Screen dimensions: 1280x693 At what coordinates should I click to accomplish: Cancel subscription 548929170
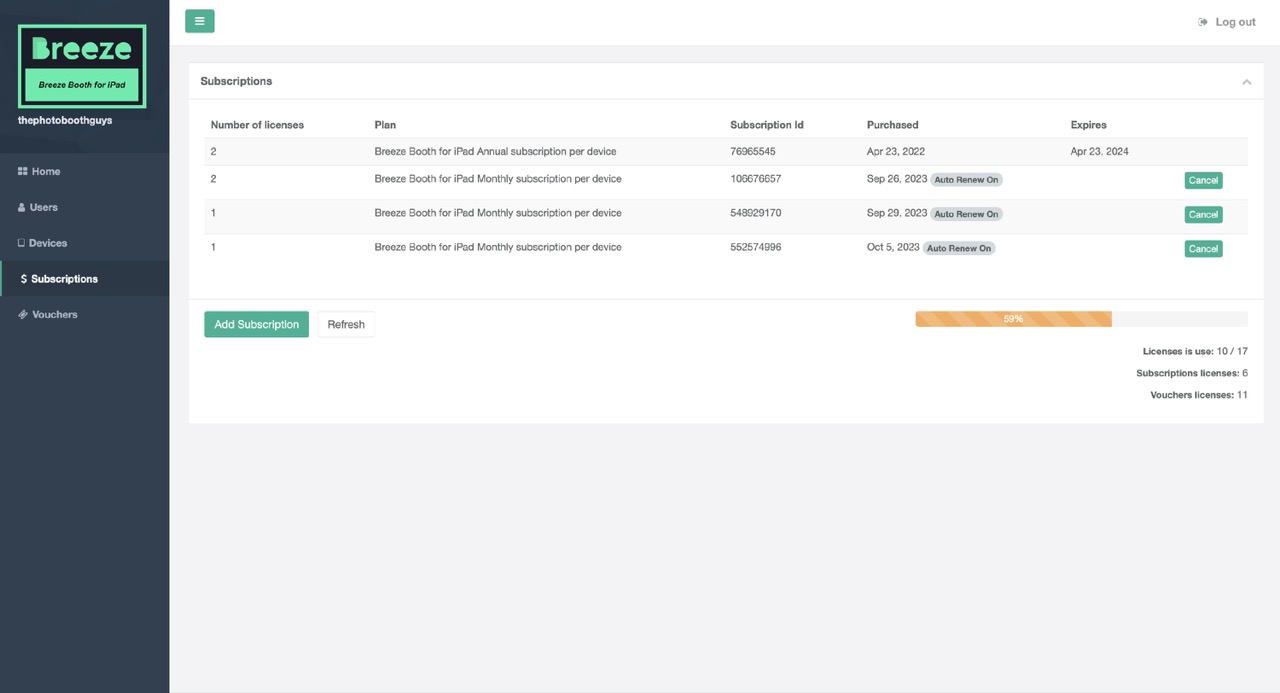tap(1203, 215)
